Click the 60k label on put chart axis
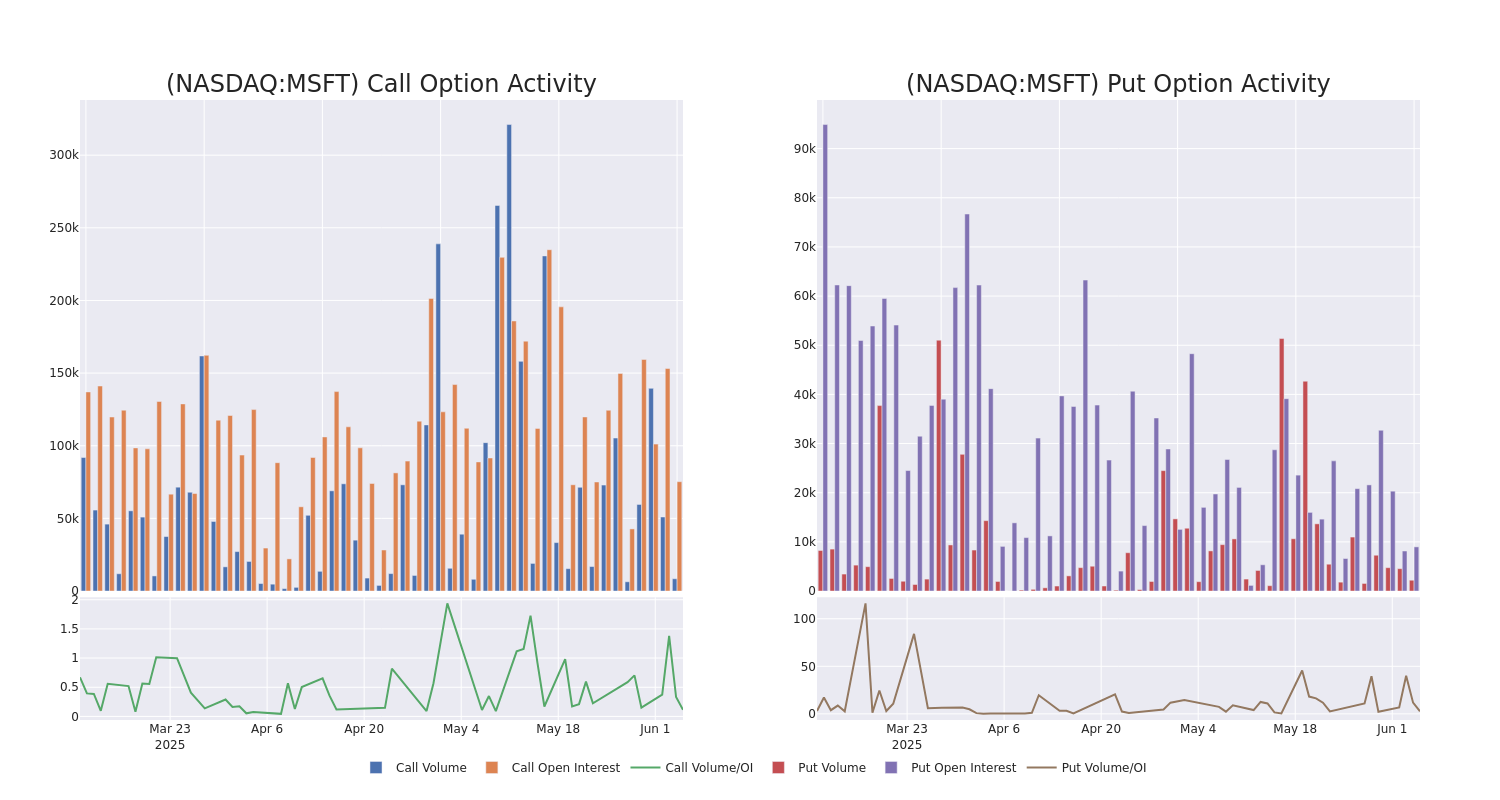 805,296
